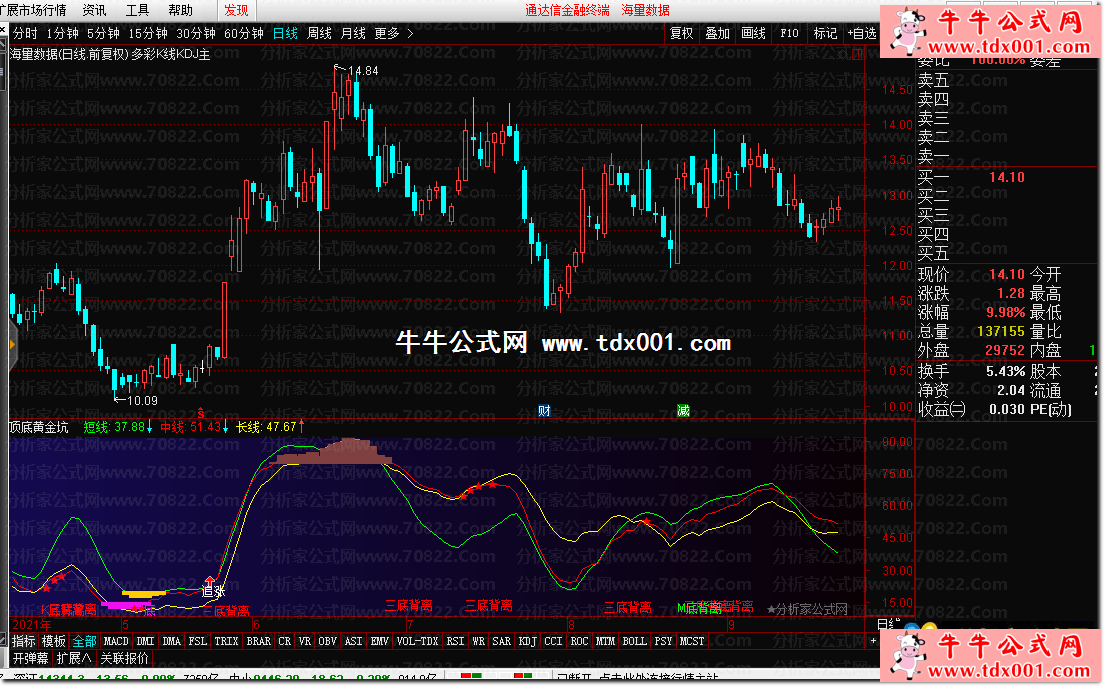1106x687 pixels.
Task: Click the 14.84 high price label
Action: (x=363, y=71)
